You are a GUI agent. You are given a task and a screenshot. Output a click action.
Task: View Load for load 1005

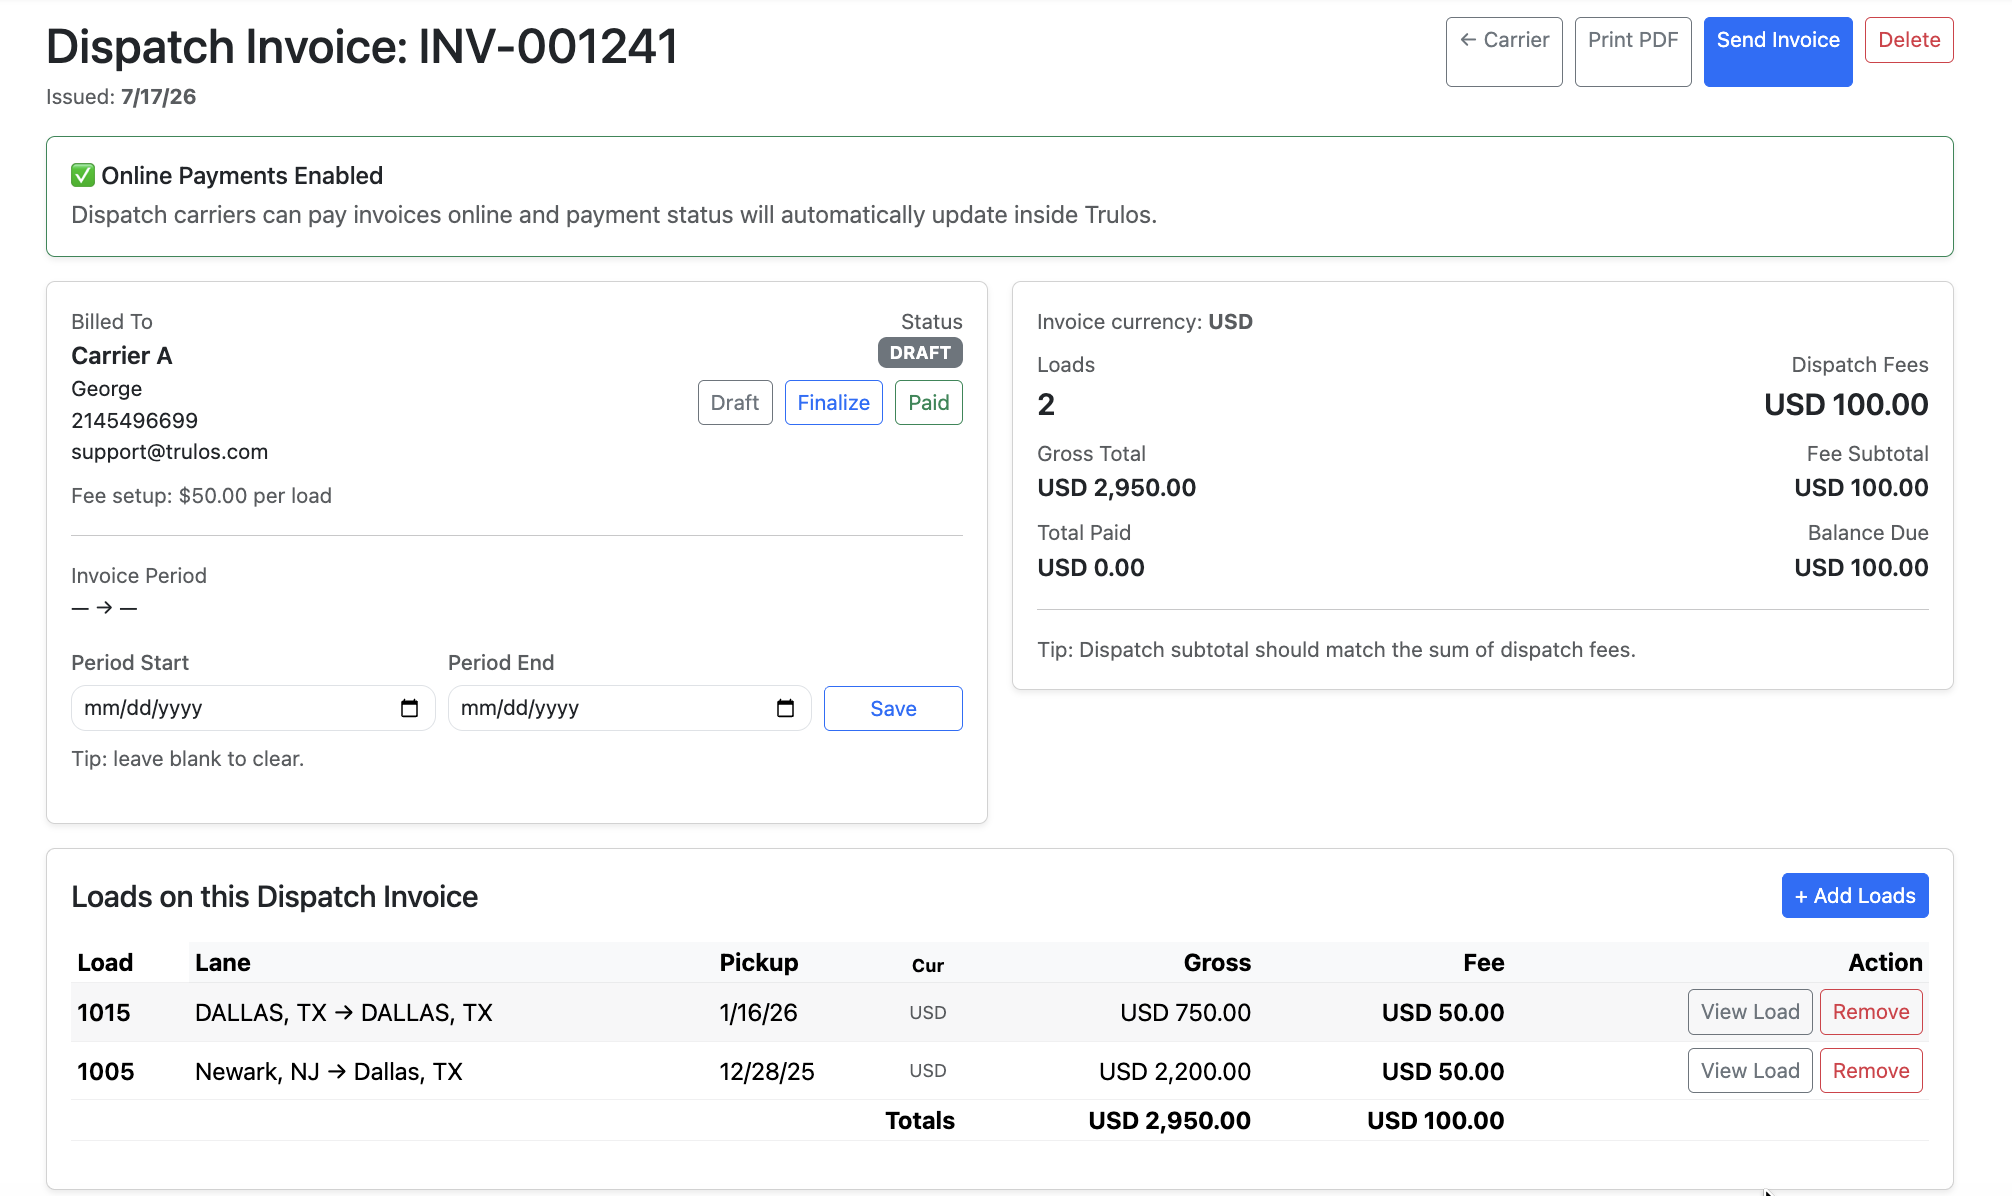(1750, 1071)
